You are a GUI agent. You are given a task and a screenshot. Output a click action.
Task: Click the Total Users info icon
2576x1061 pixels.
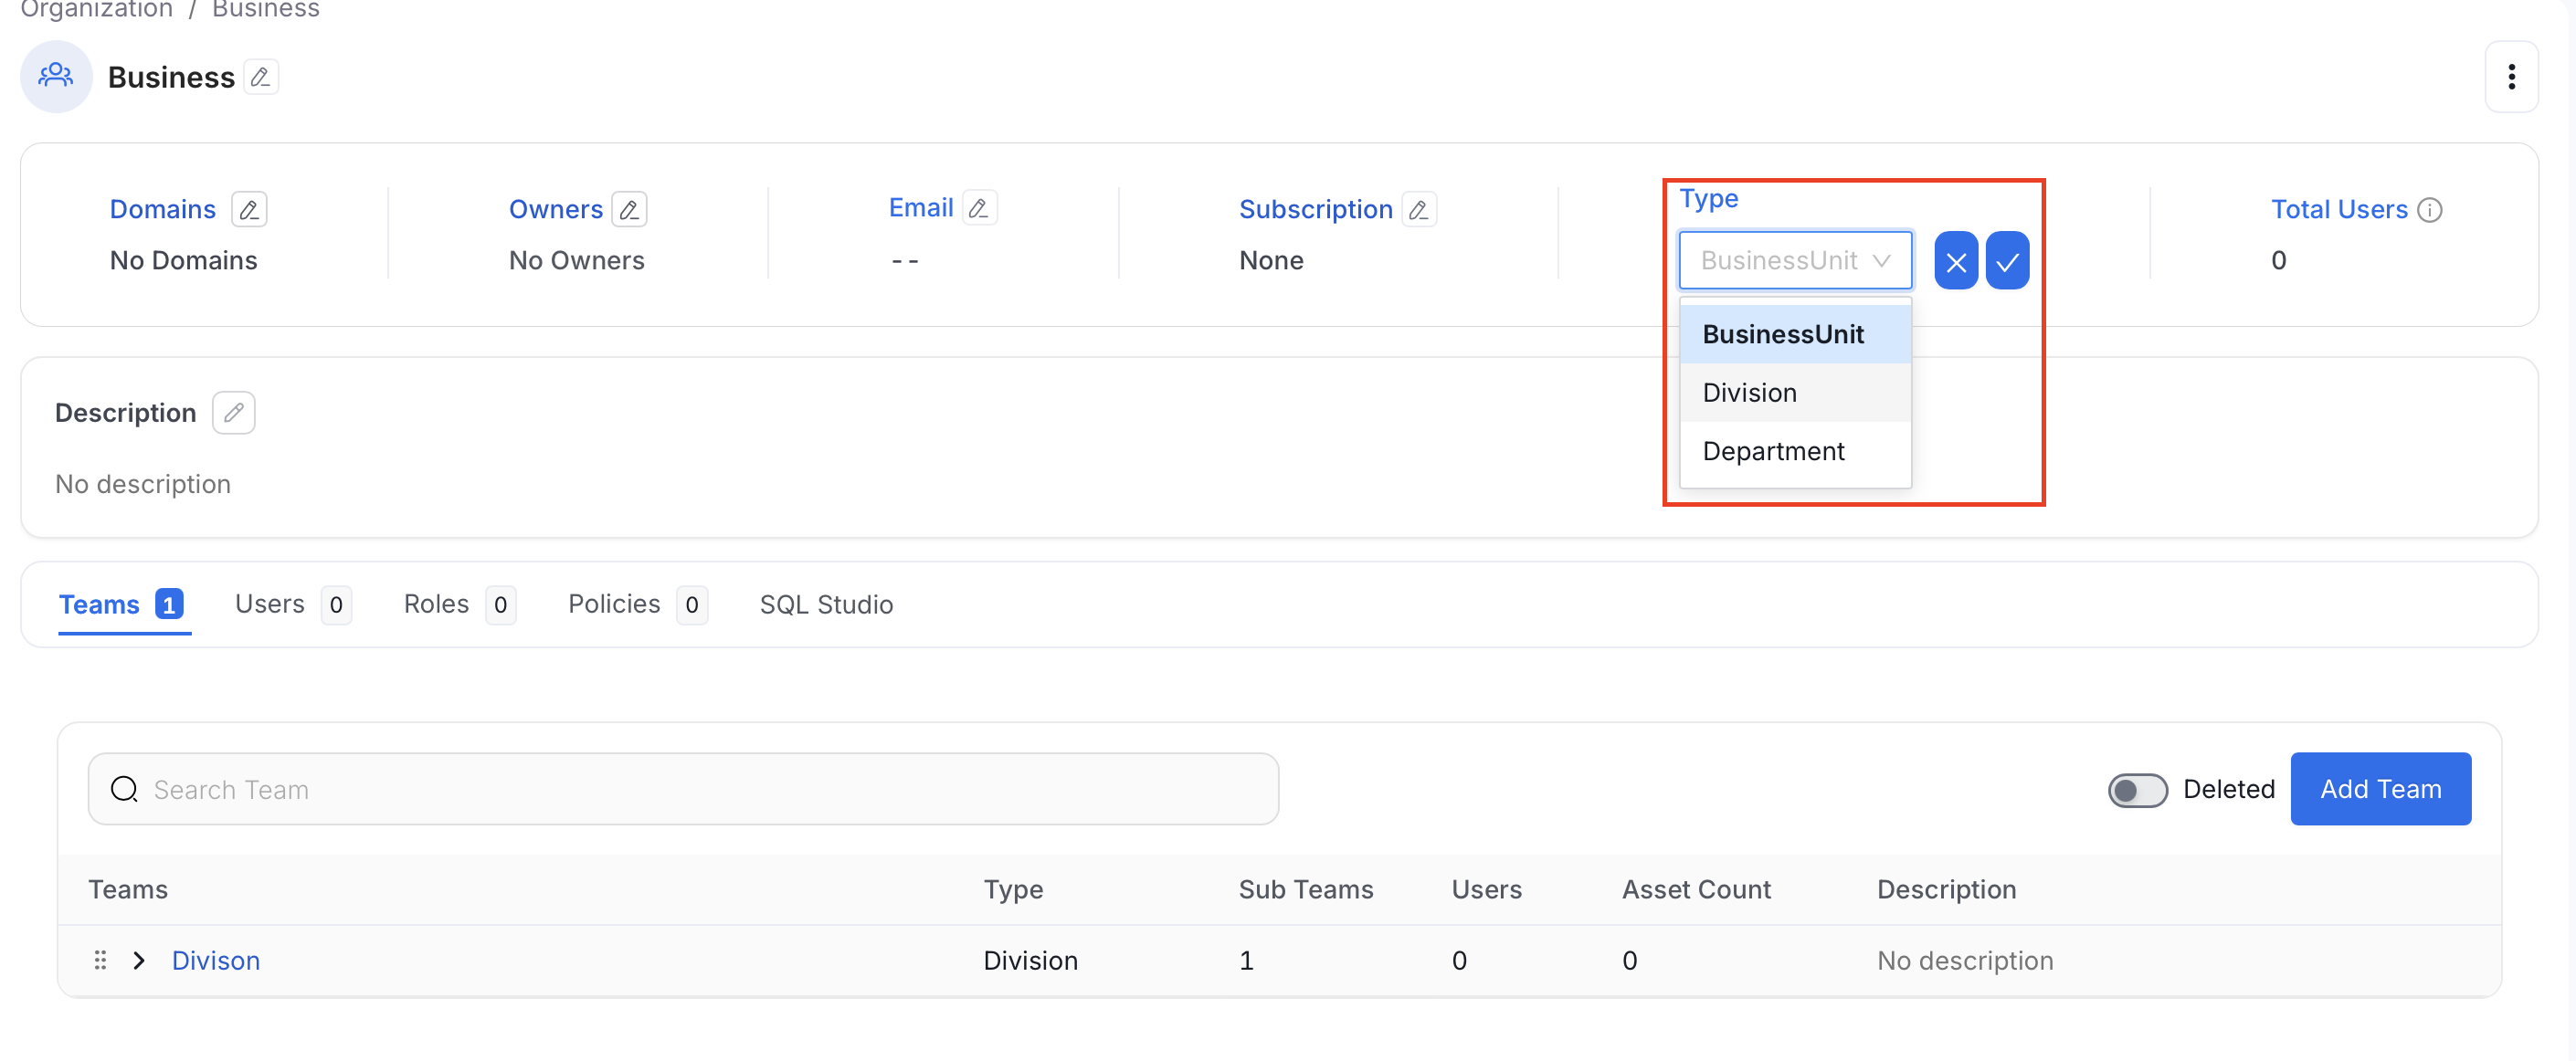[x=2430, y=210]
